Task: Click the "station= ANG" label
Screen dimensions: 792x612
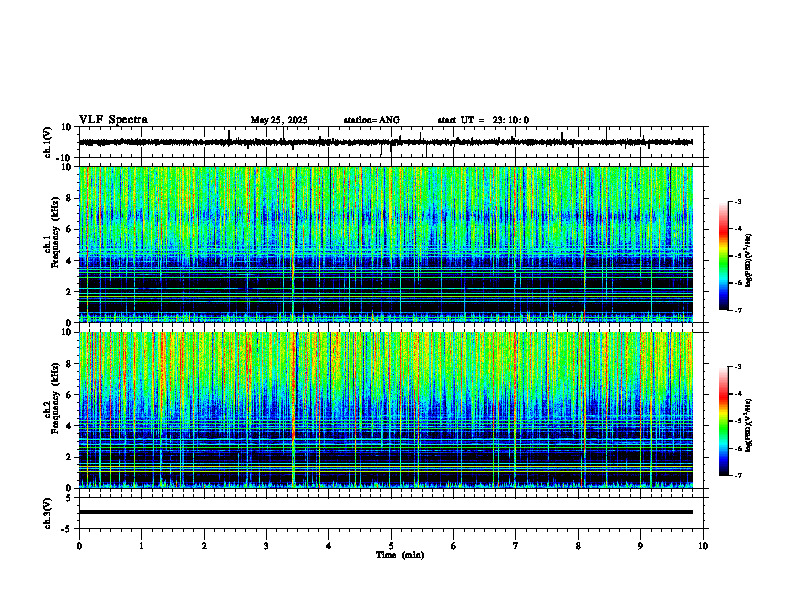Action: pos(372,120)
